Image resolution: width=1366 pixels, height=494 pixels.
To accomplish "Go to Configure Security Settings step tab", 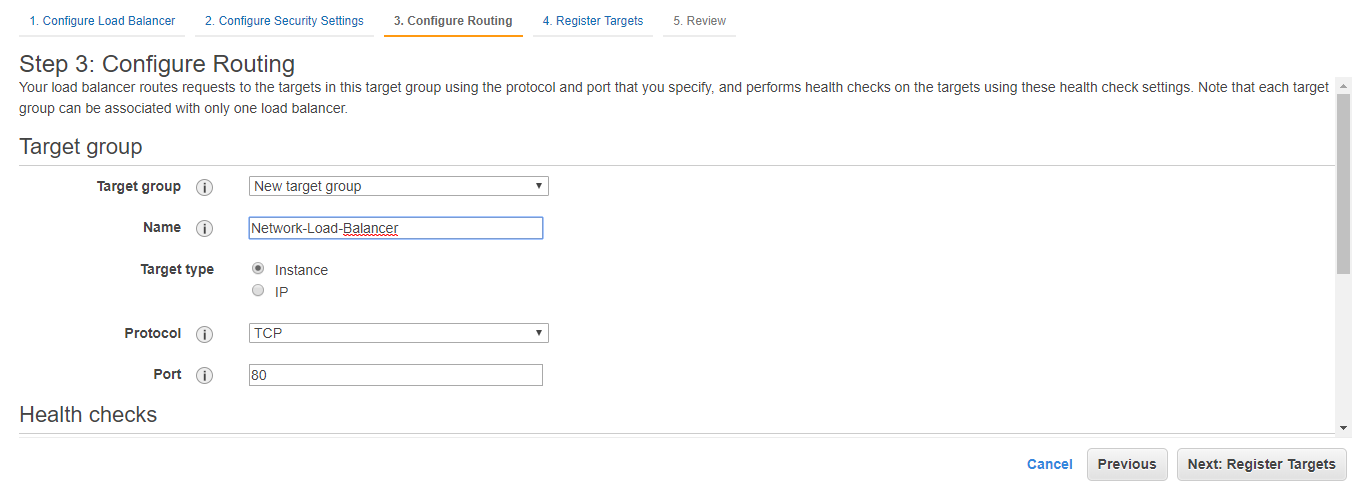I will (x=284, y=21).
